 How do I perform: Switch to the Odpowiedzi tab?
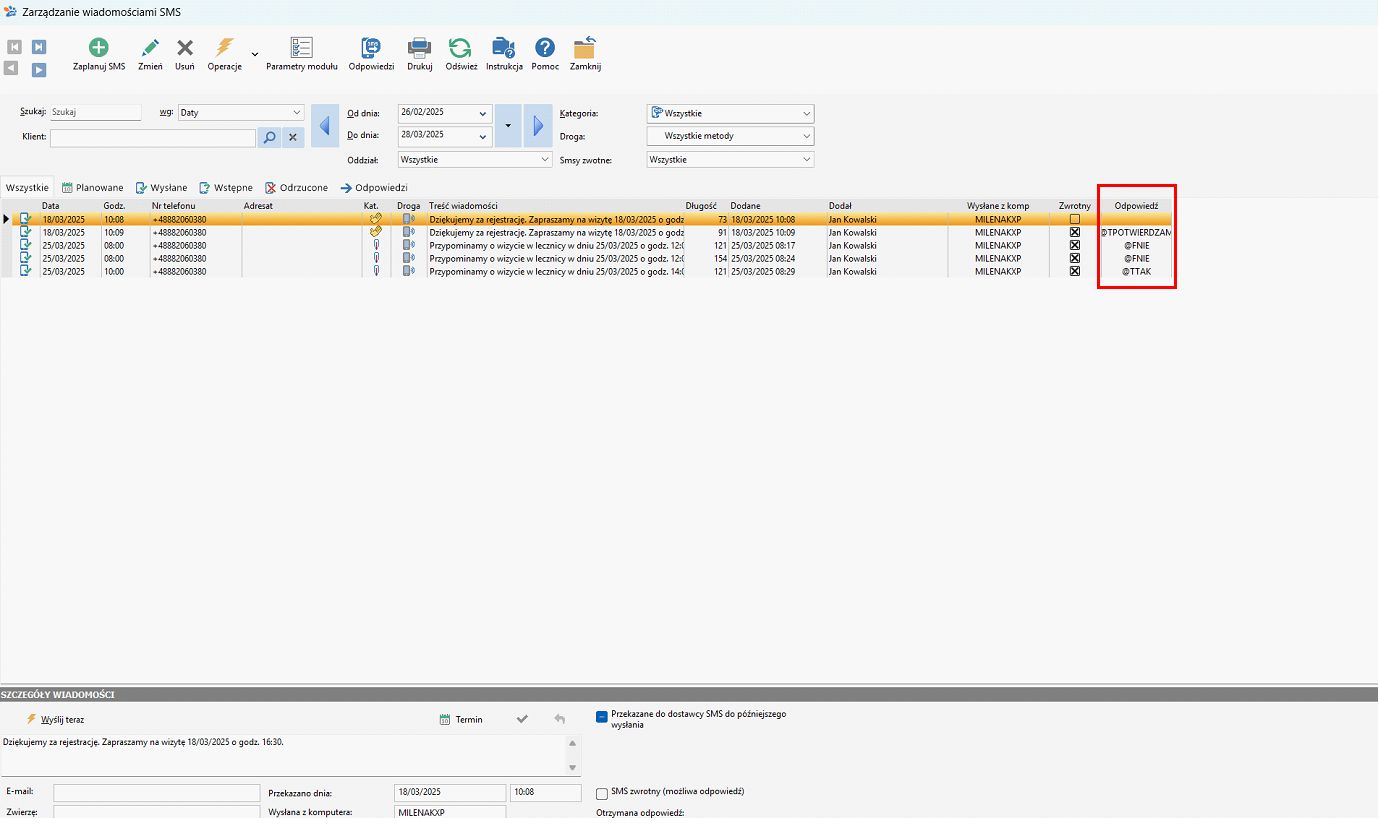click(374, 187)
